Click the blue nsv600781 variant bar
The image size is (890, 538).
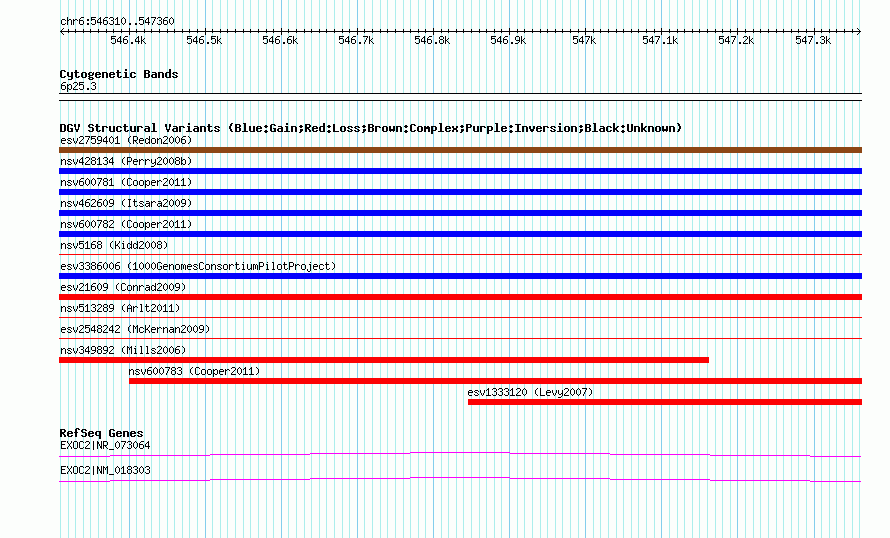(460, 192)
